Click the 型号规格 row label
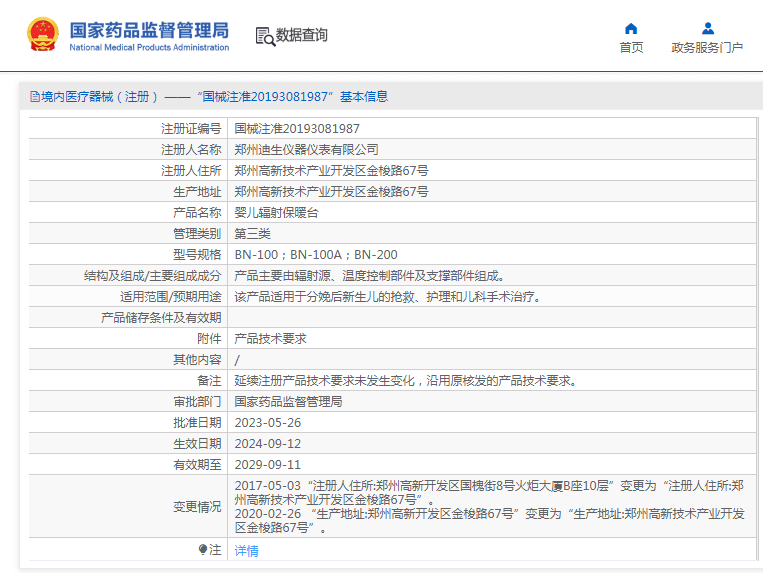 click(197, 254)
